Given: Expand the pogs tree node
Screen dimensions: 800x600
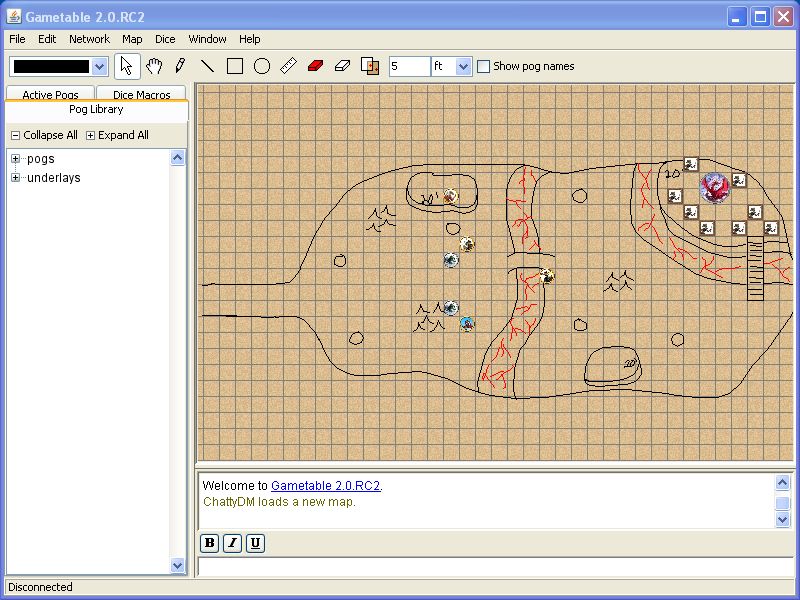Looking at the screenshot, I should pyautogui.click(x=15, y=159).
